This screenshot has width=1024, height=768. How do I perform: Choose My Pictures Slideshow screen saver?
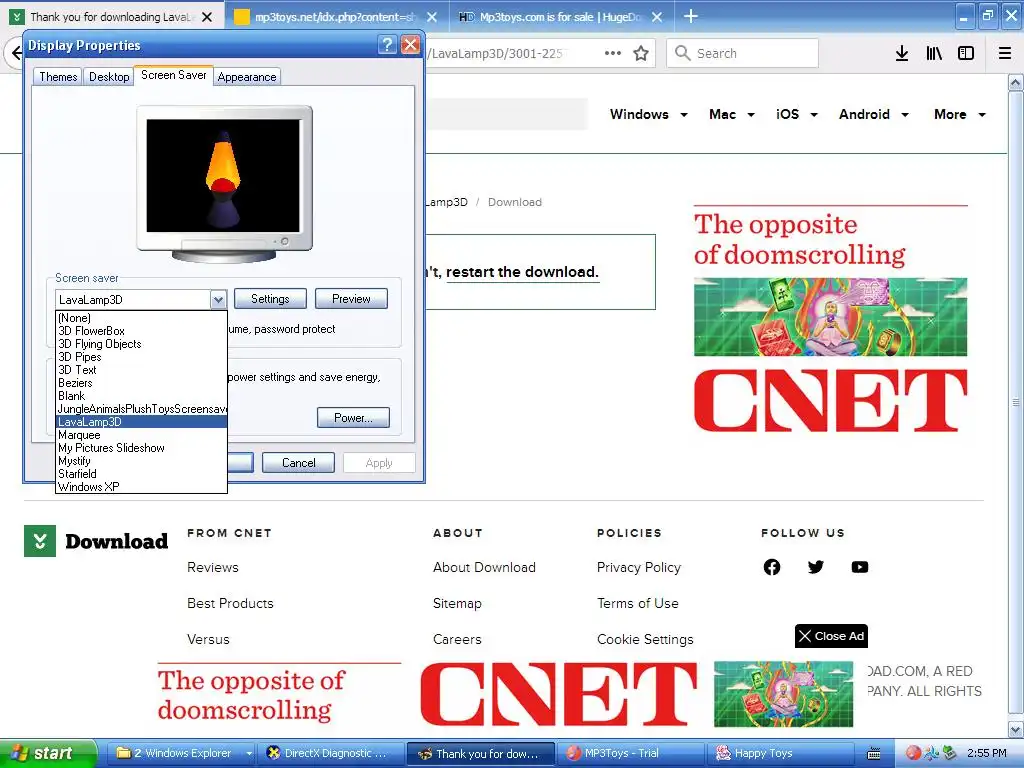click(x=141, y=448)
